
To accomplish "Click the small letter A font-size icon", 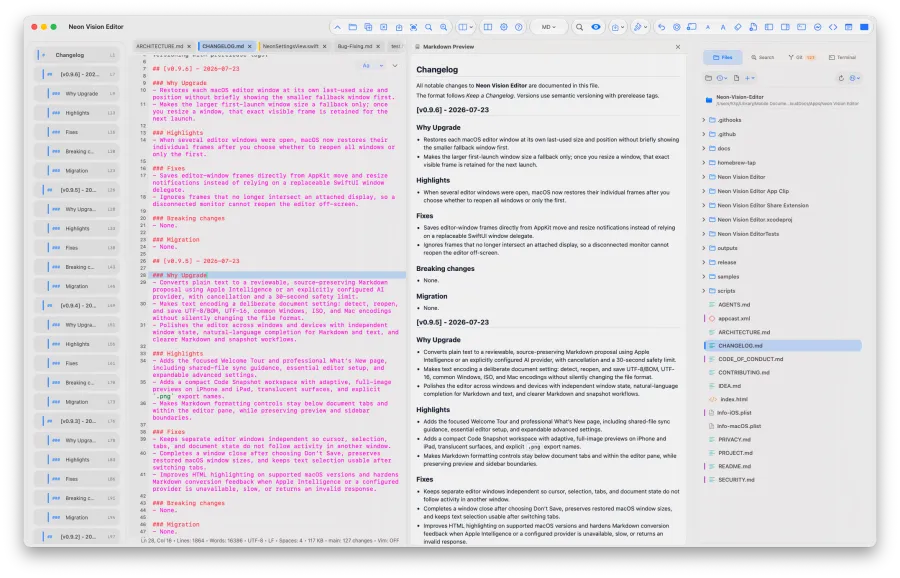I will pyautogui.click(x=708, y=27).
